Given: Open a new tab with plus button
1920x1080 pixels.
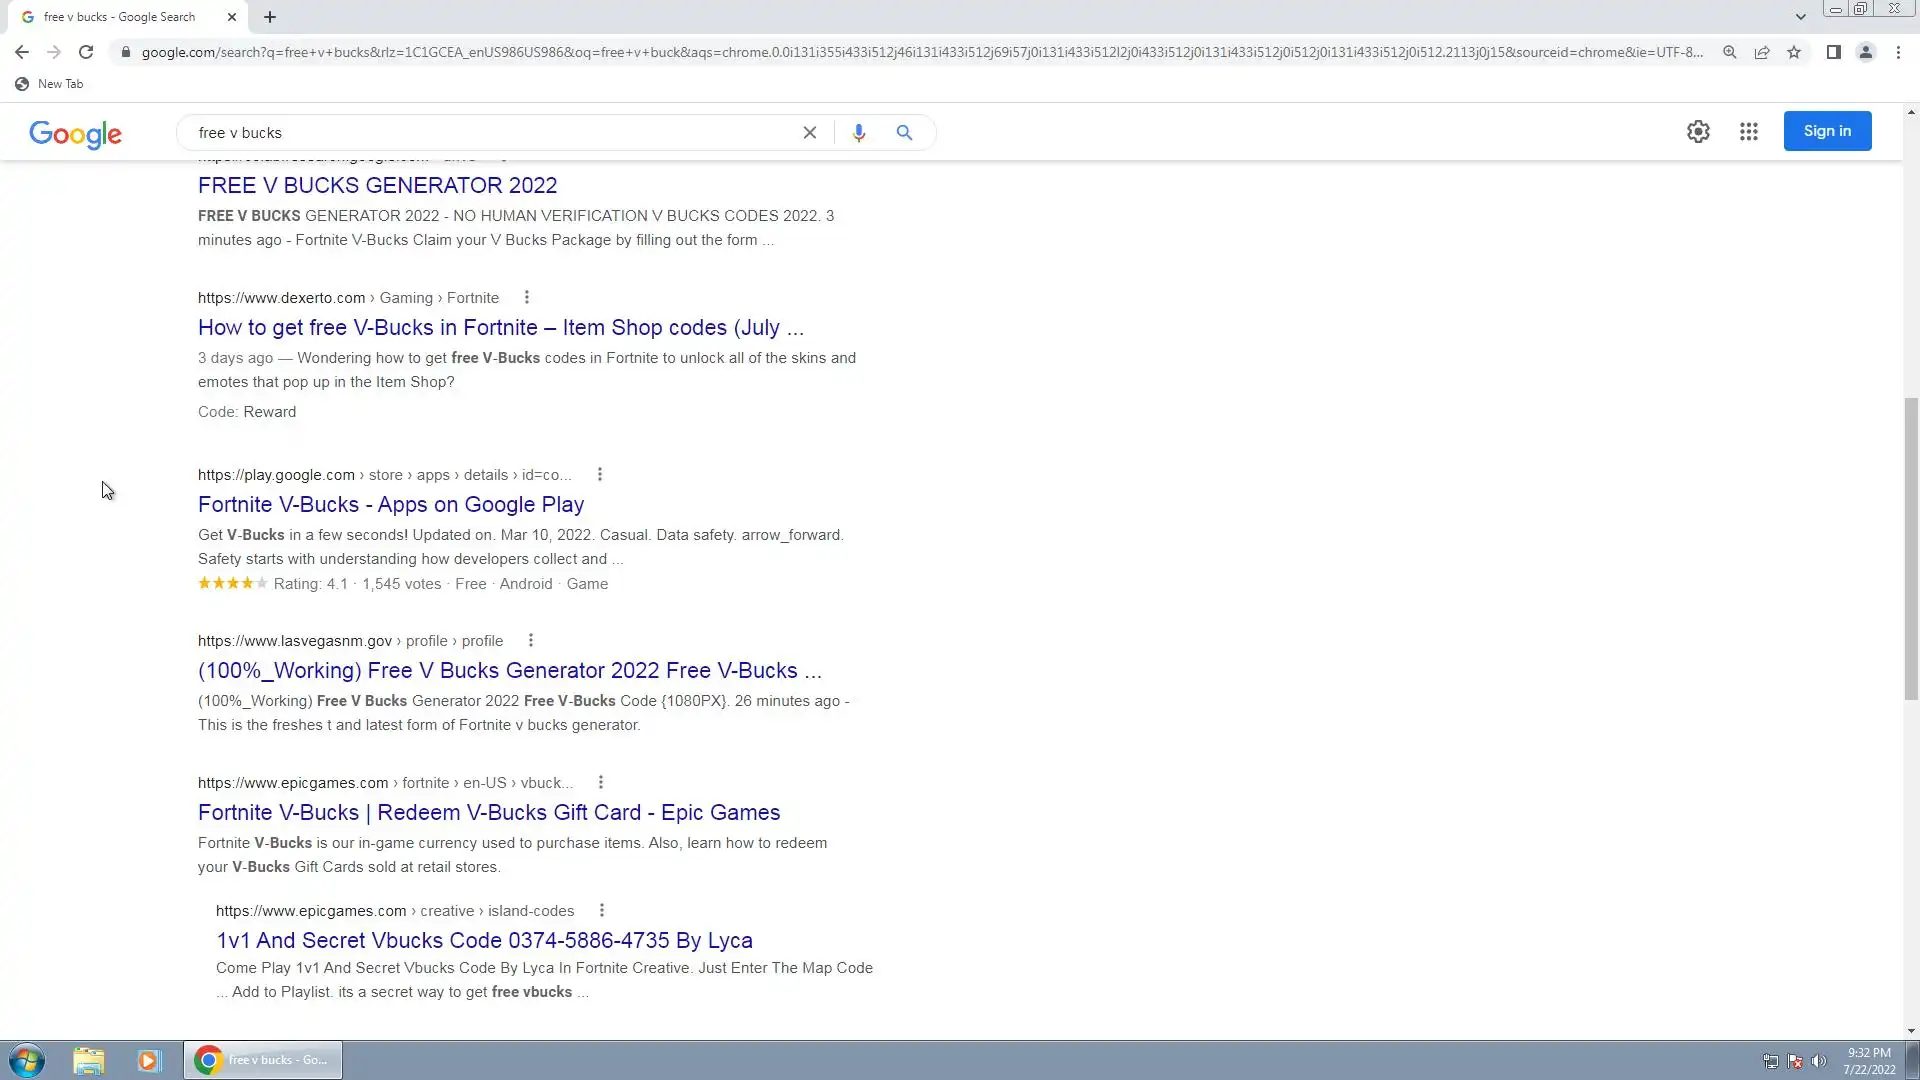Looking at the screenshot, I should (x=270, y=17).
